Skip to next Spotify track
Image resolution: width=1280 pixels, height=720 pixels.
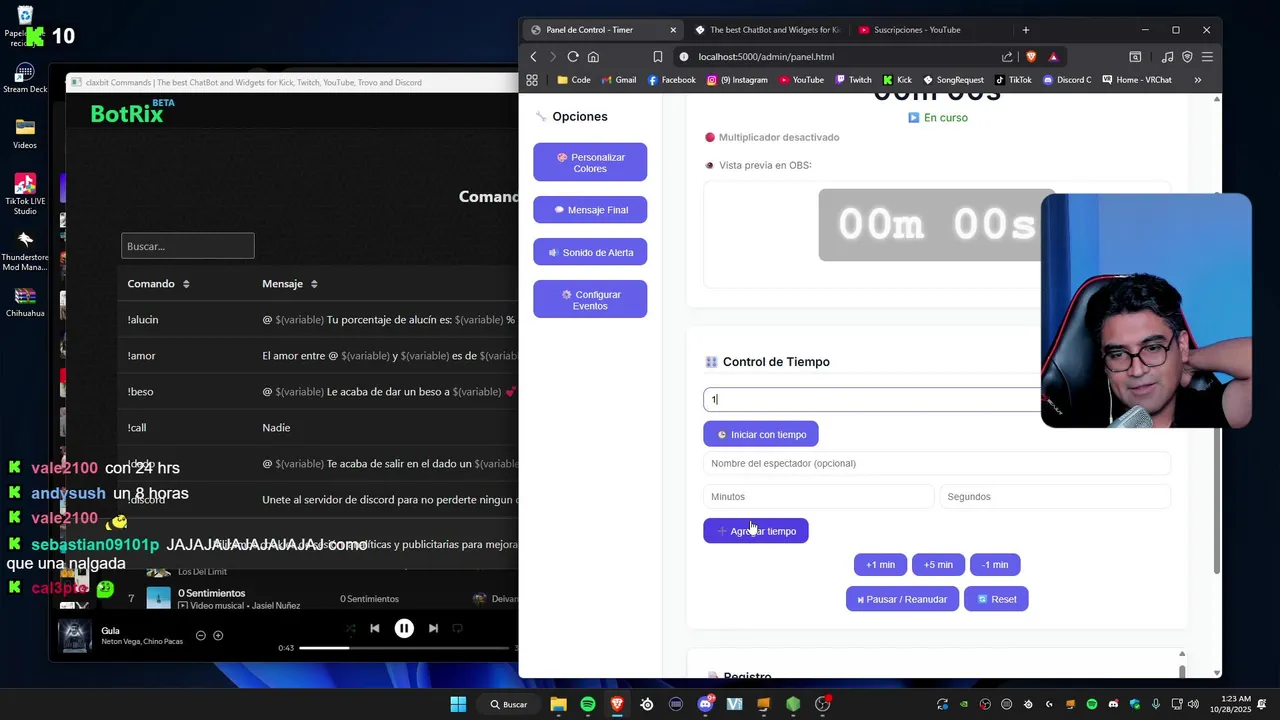pos(433,628)
